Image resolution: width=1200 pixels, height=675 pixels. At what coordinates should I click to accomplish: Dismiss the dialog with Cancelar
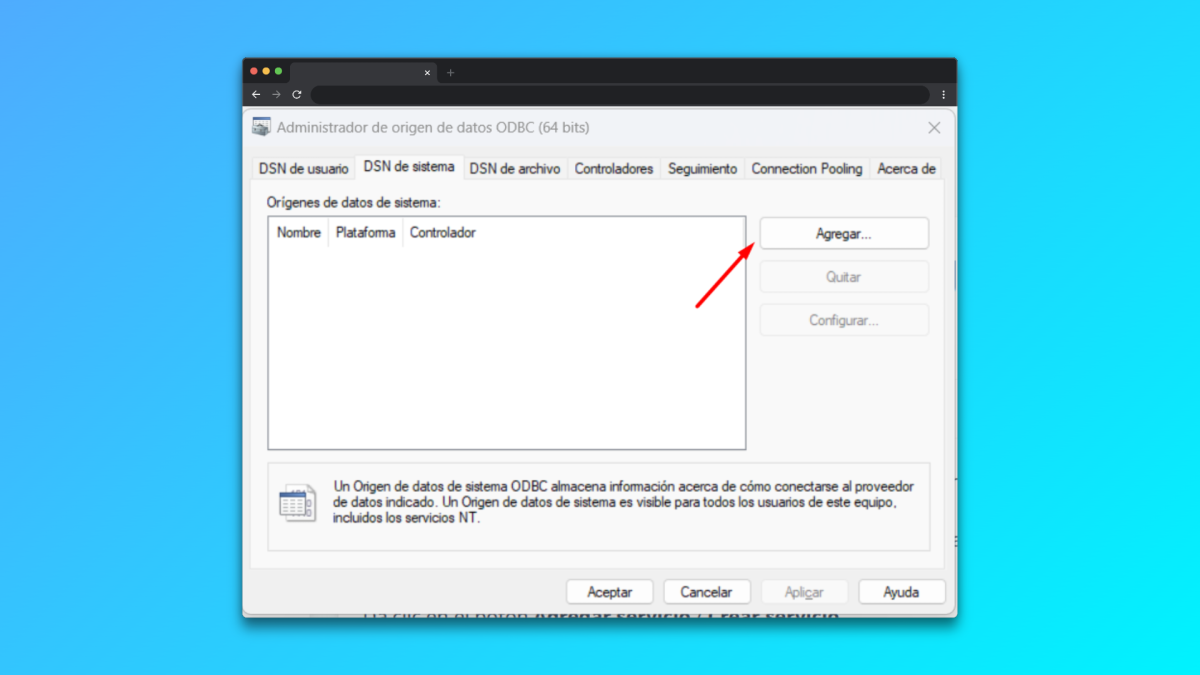706,592
